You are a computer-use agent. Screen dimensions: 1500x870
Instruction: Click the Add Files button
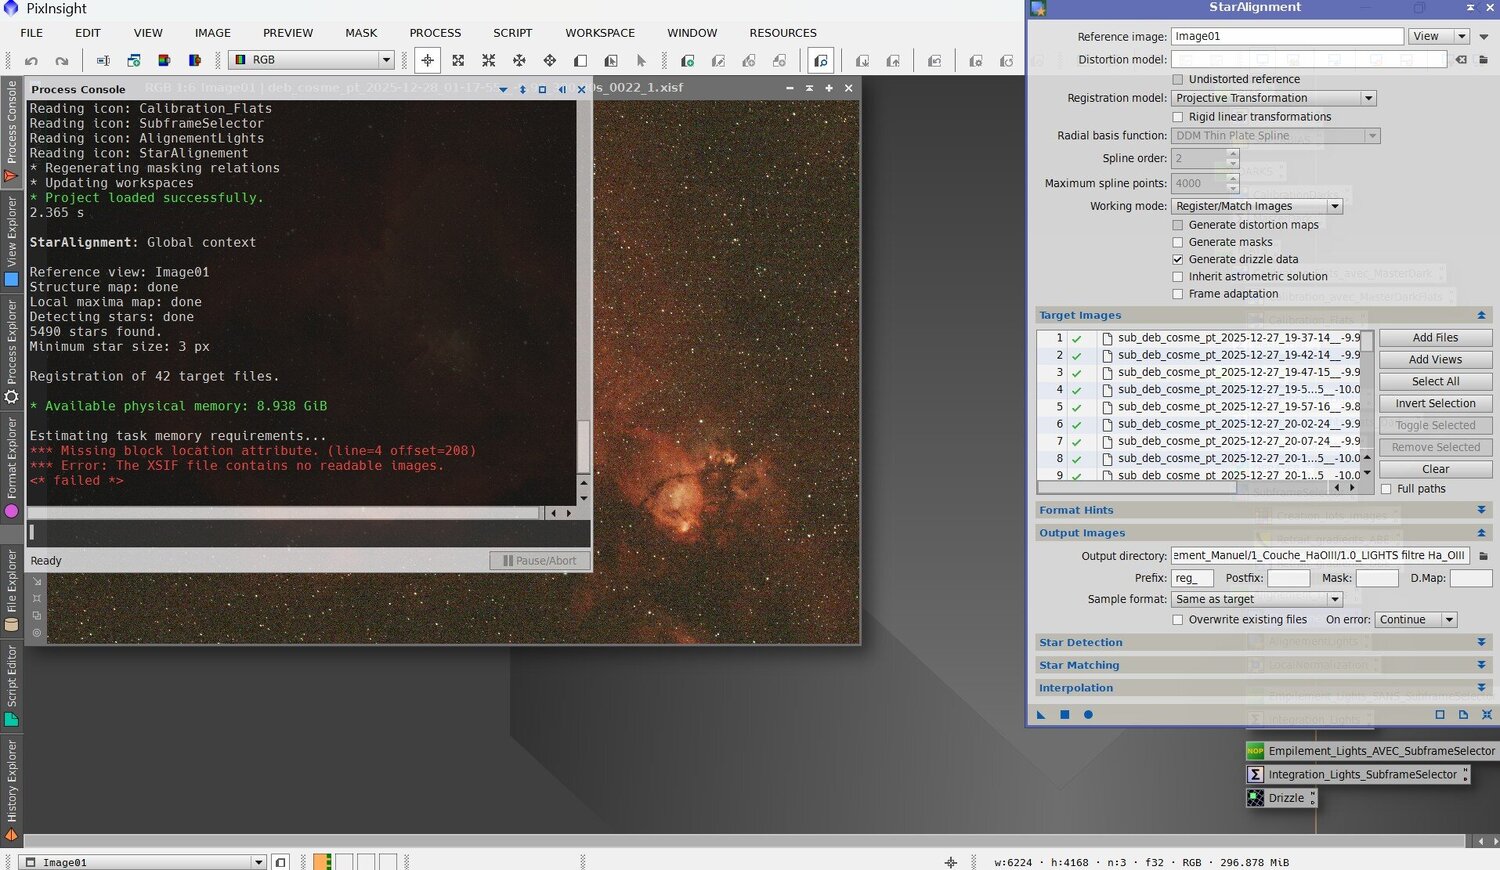click(x=1435, y=338)
